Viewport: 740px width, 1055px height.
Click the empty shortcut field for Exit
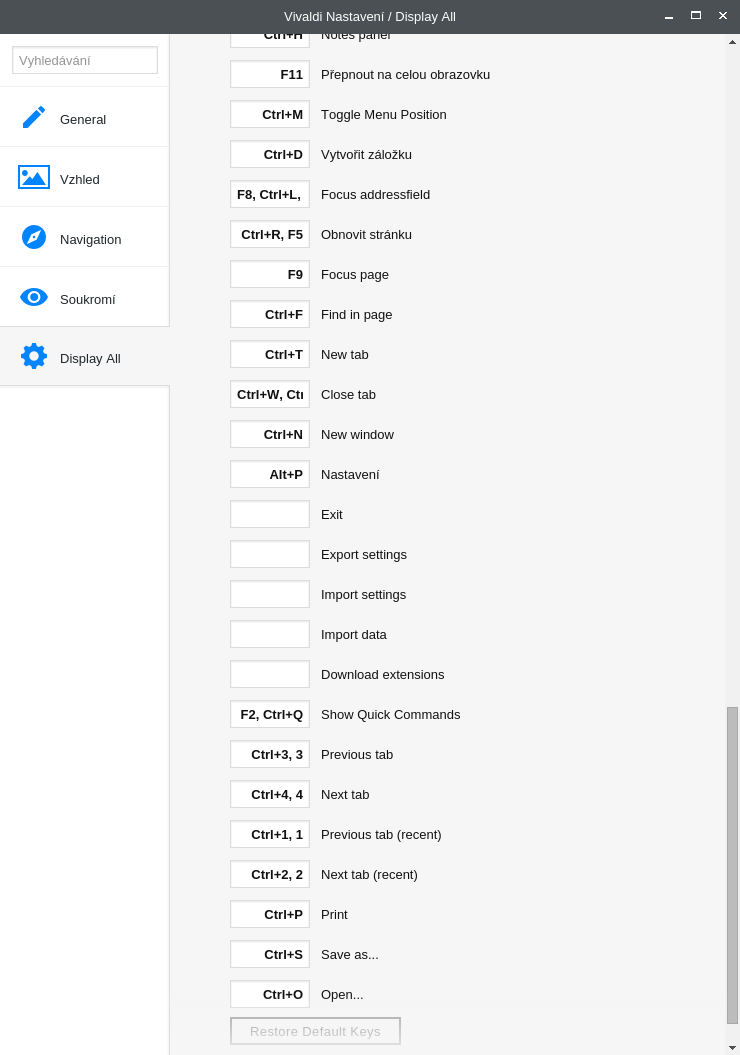click(x=270, y=514)
